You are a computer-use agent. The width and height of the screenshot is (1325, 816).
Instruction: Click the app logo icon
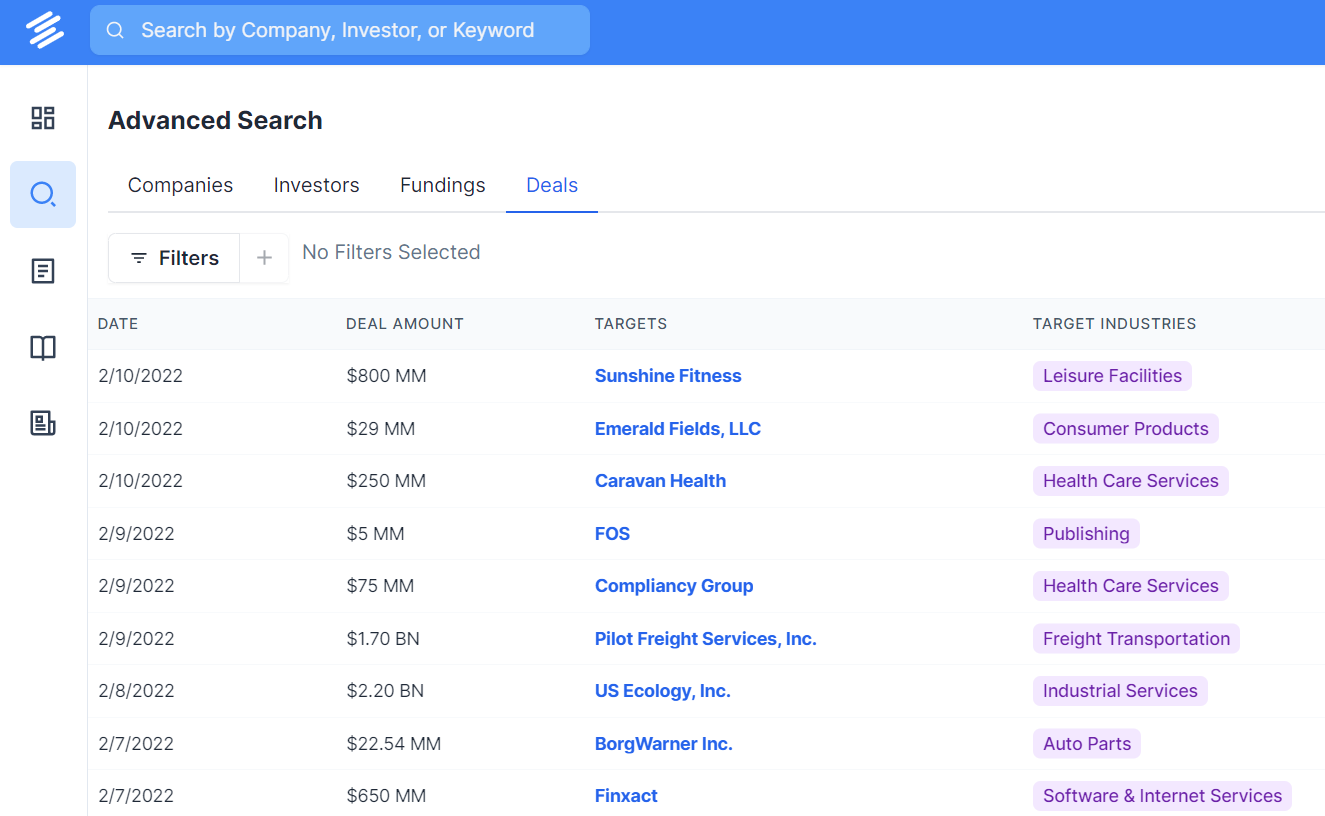tap(45, 31)
